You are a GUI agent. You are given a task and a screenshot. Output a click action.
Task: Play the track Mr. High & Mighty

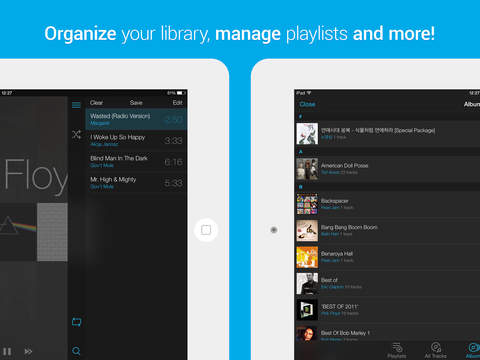pos(136,183)
